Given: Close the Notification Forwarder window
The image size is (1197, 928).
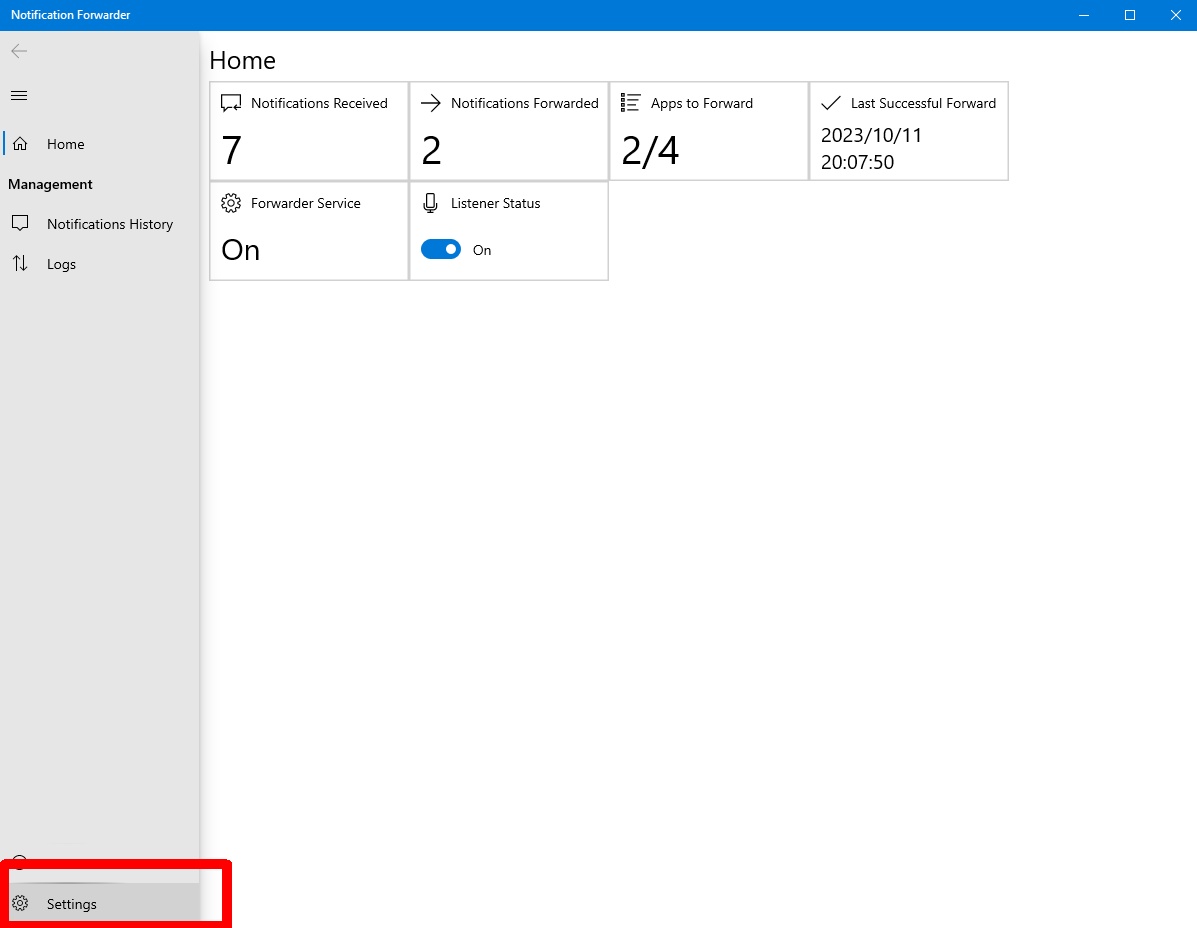Looking at the screenshot, I should pyautogui.click(x=1176, y=15).
